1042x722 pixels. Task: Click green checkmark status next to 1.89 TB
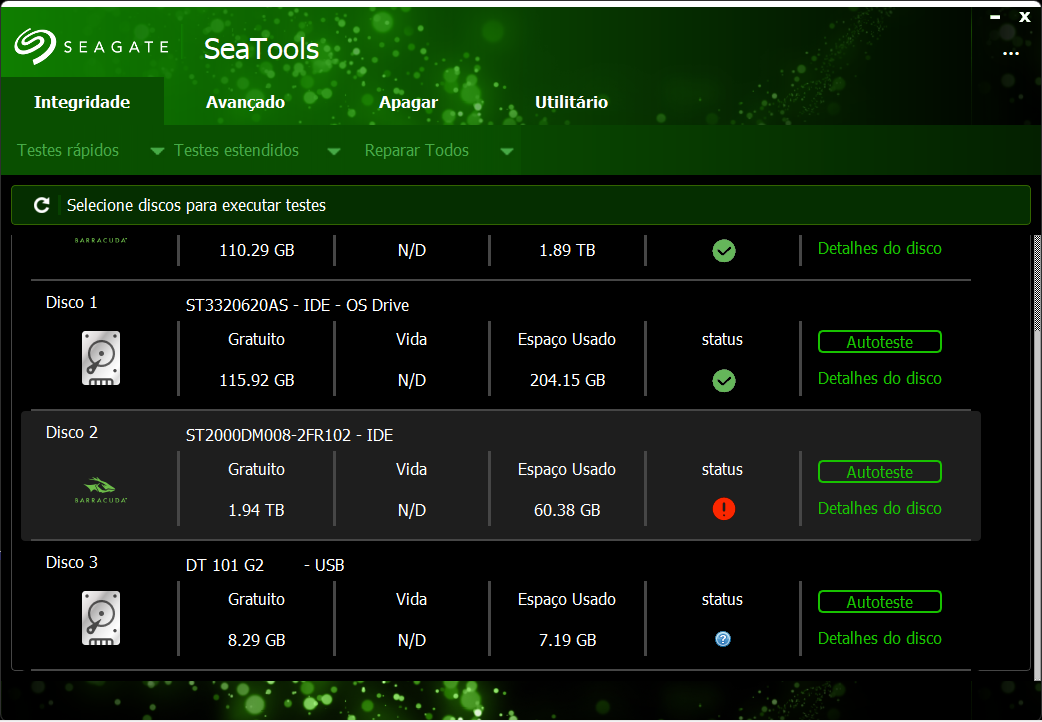[x=724, y=251]
